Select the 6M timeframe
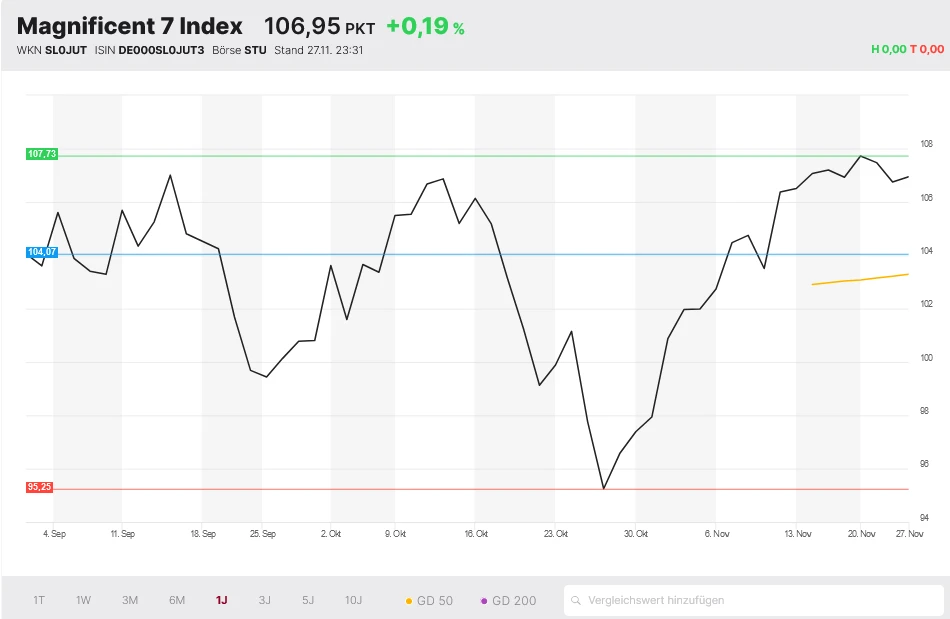This screenshot has width=950, height=619. point(176,600)
